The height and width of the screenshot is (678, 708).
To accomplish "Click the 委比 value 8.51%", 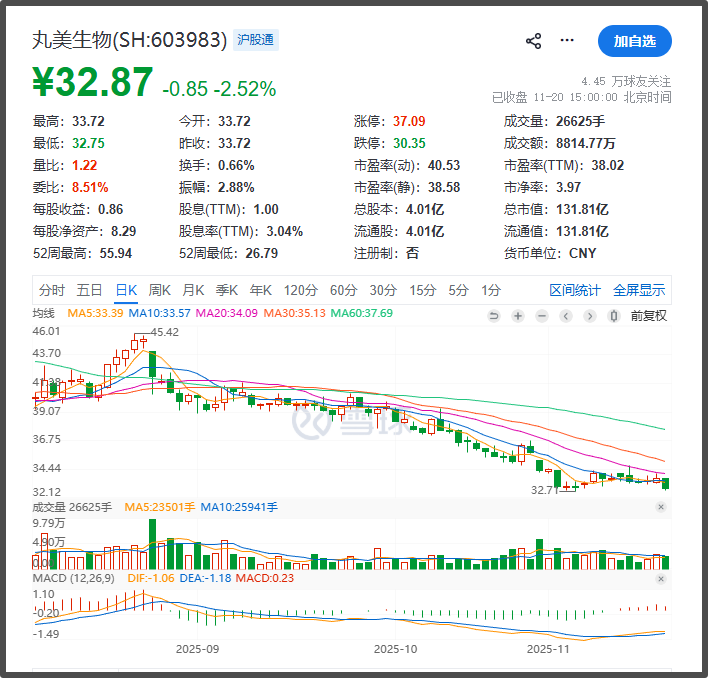I will [90, 187].
